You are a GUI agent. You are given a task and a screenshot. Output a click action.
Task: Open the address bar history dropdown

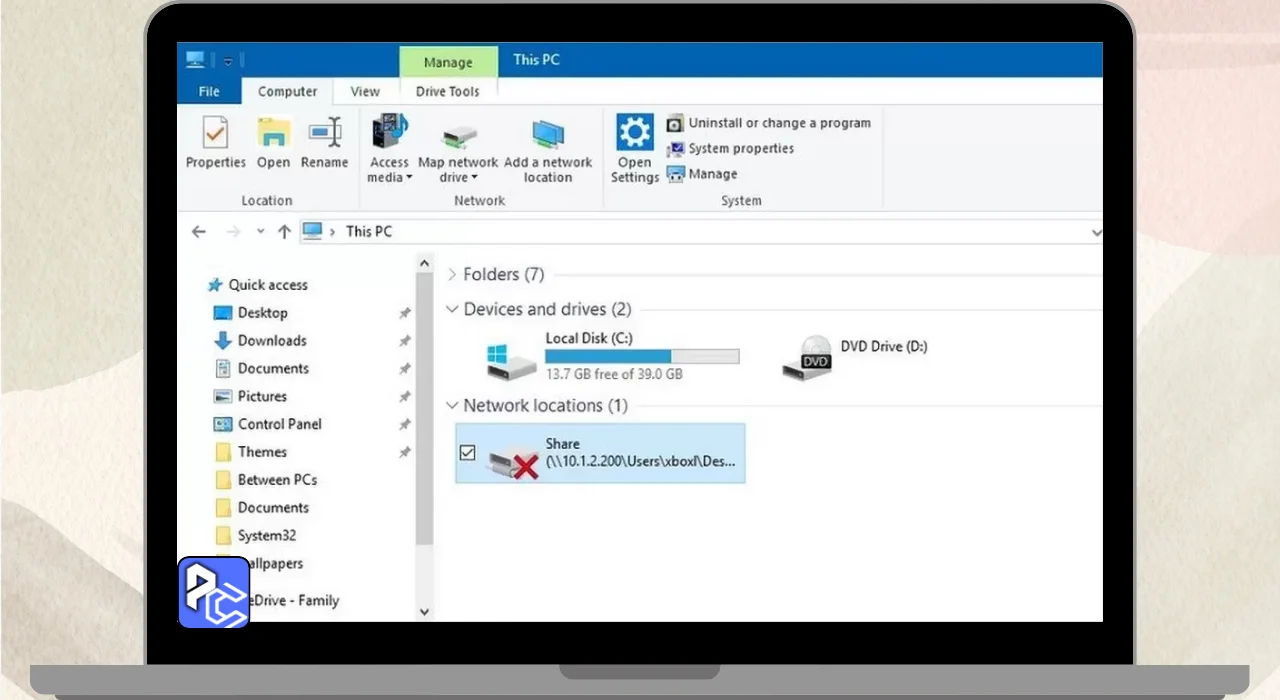[1096, 232]
